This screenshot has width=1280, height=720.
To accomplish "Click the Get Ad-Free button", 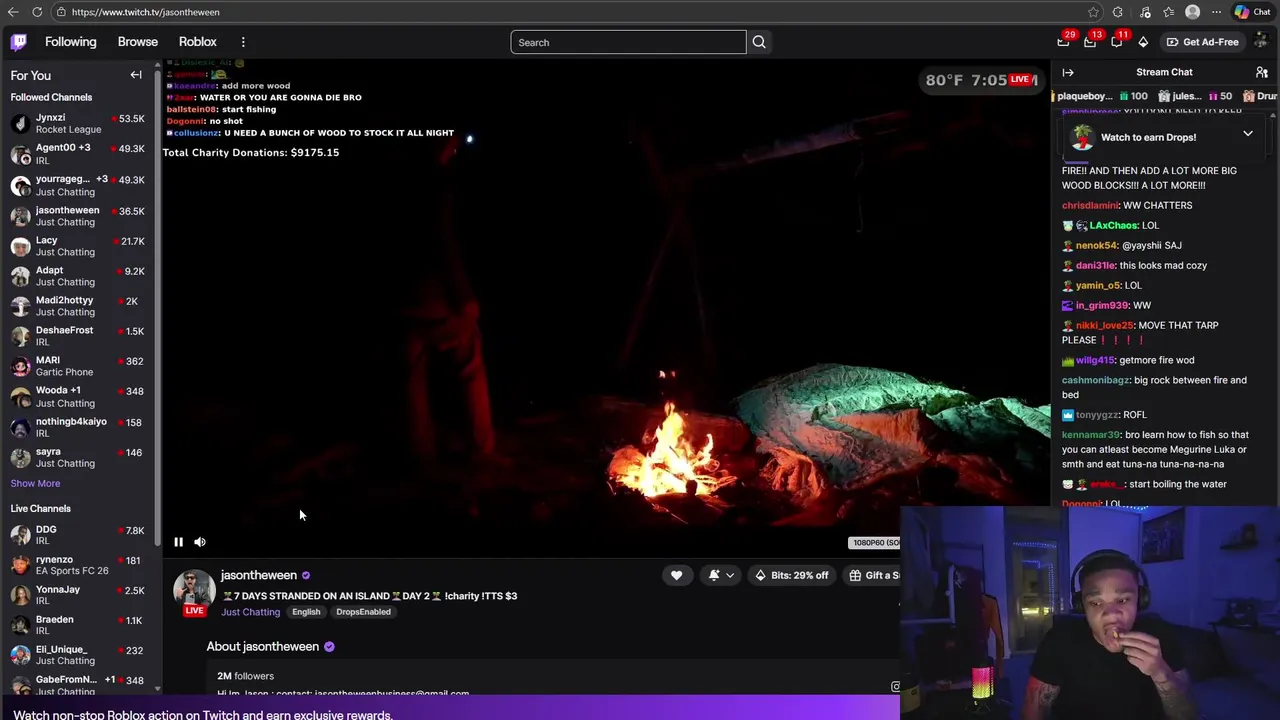I will (x=1201, y=42).
